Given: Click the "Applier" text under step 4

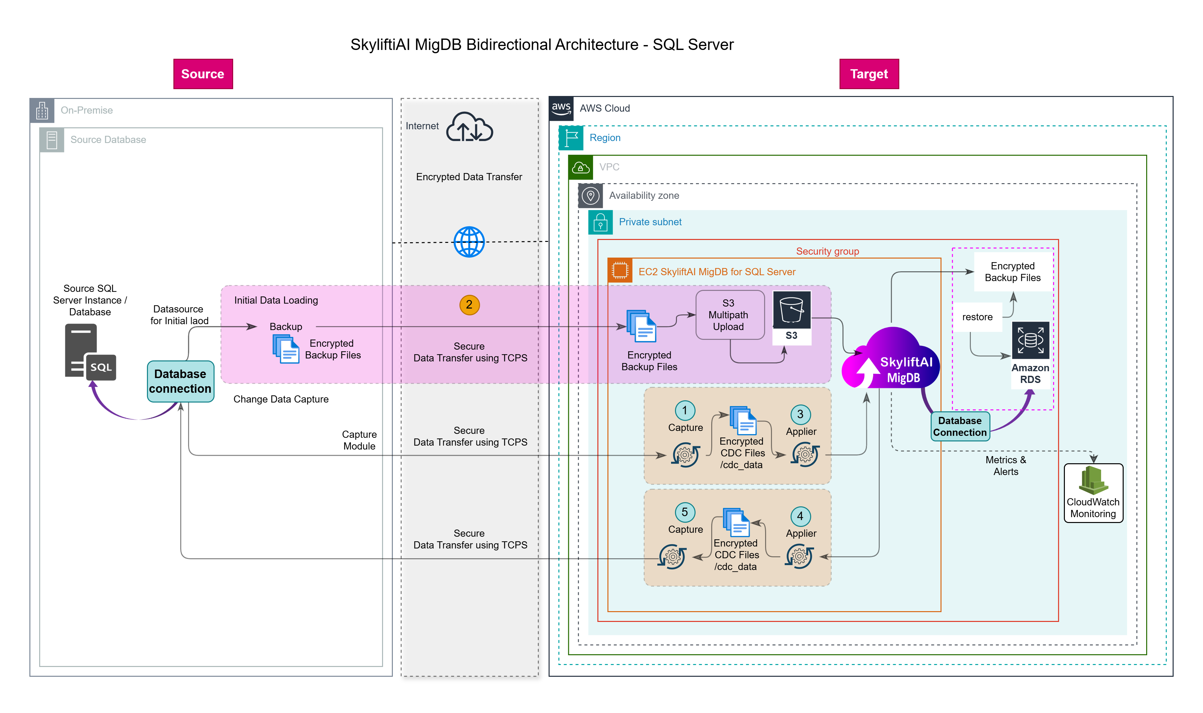Looking at the screenshot, I should tap(801, 534).
